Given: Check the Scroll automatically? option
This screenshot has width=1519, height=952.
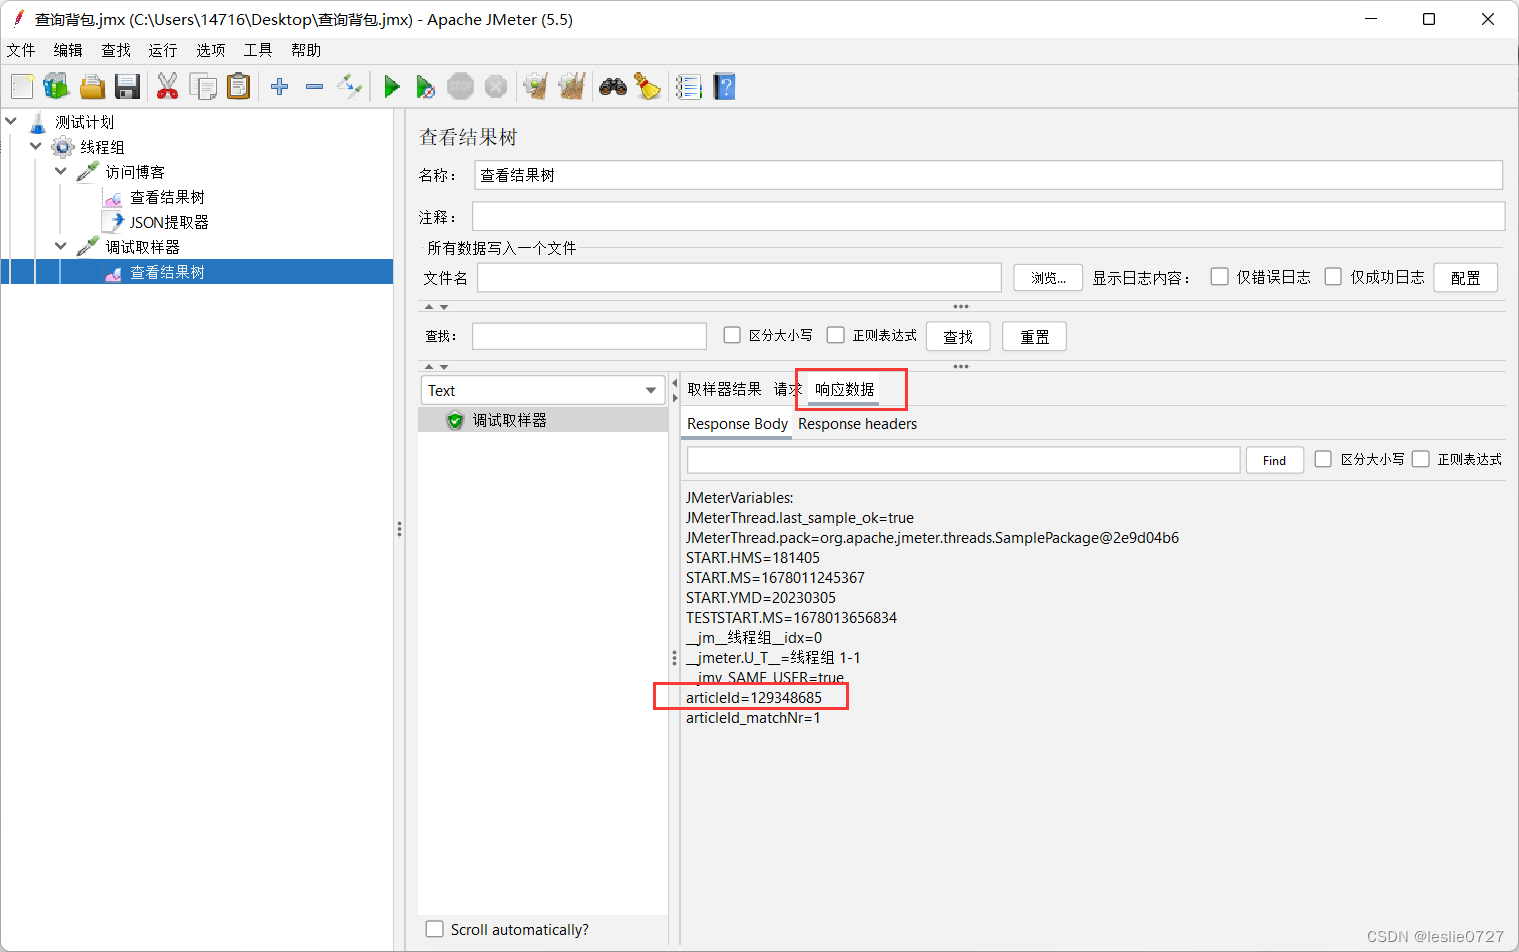Looking at the screenshot, I should click(x=434, y=929).
